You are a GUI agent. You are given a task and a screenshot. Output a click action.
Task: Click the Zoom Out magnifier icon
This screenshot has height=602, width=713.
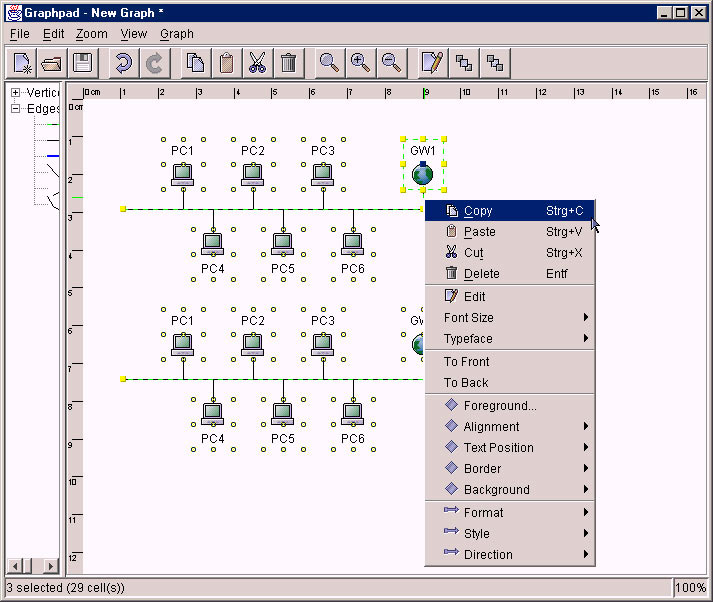pos(391,63)
